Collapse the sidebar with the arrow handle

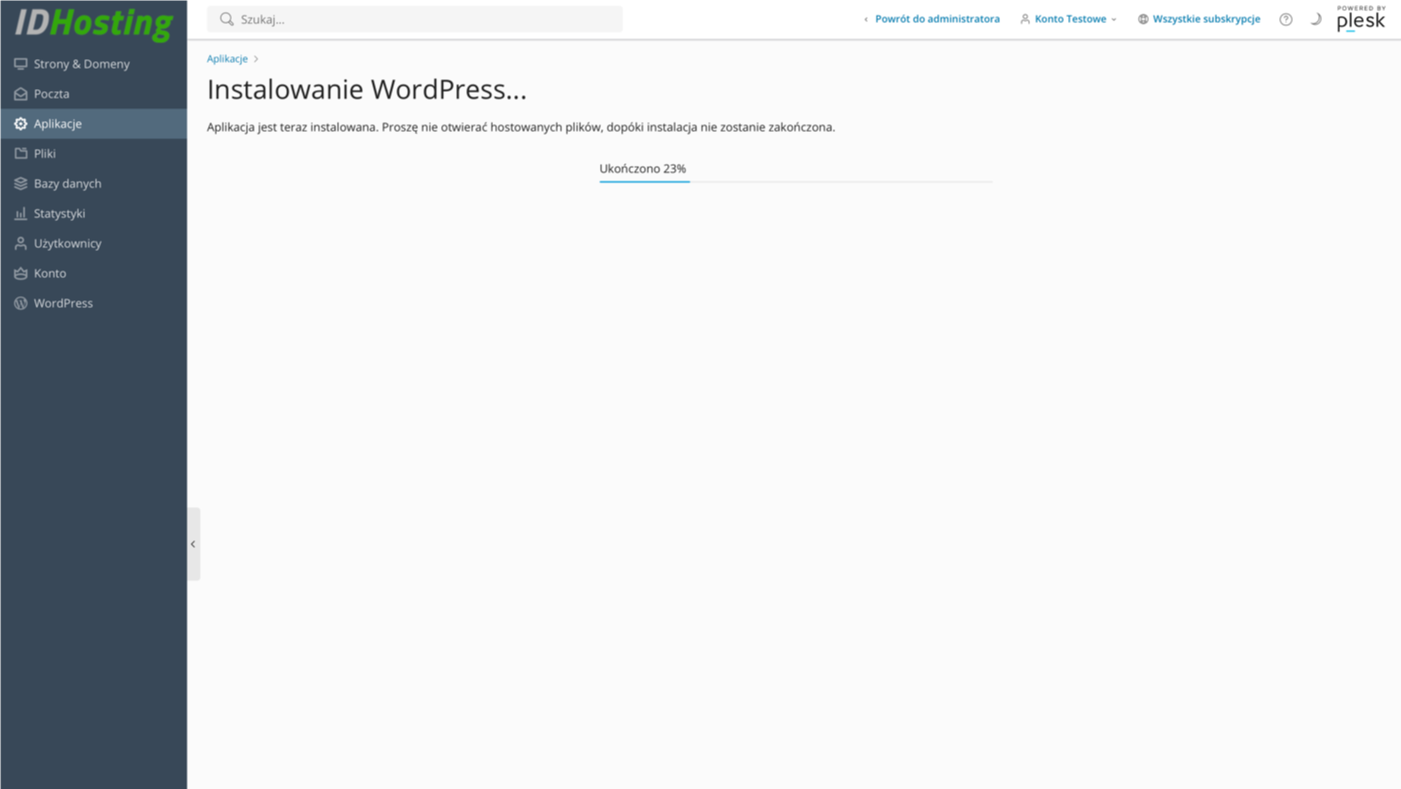pos(193,544)
